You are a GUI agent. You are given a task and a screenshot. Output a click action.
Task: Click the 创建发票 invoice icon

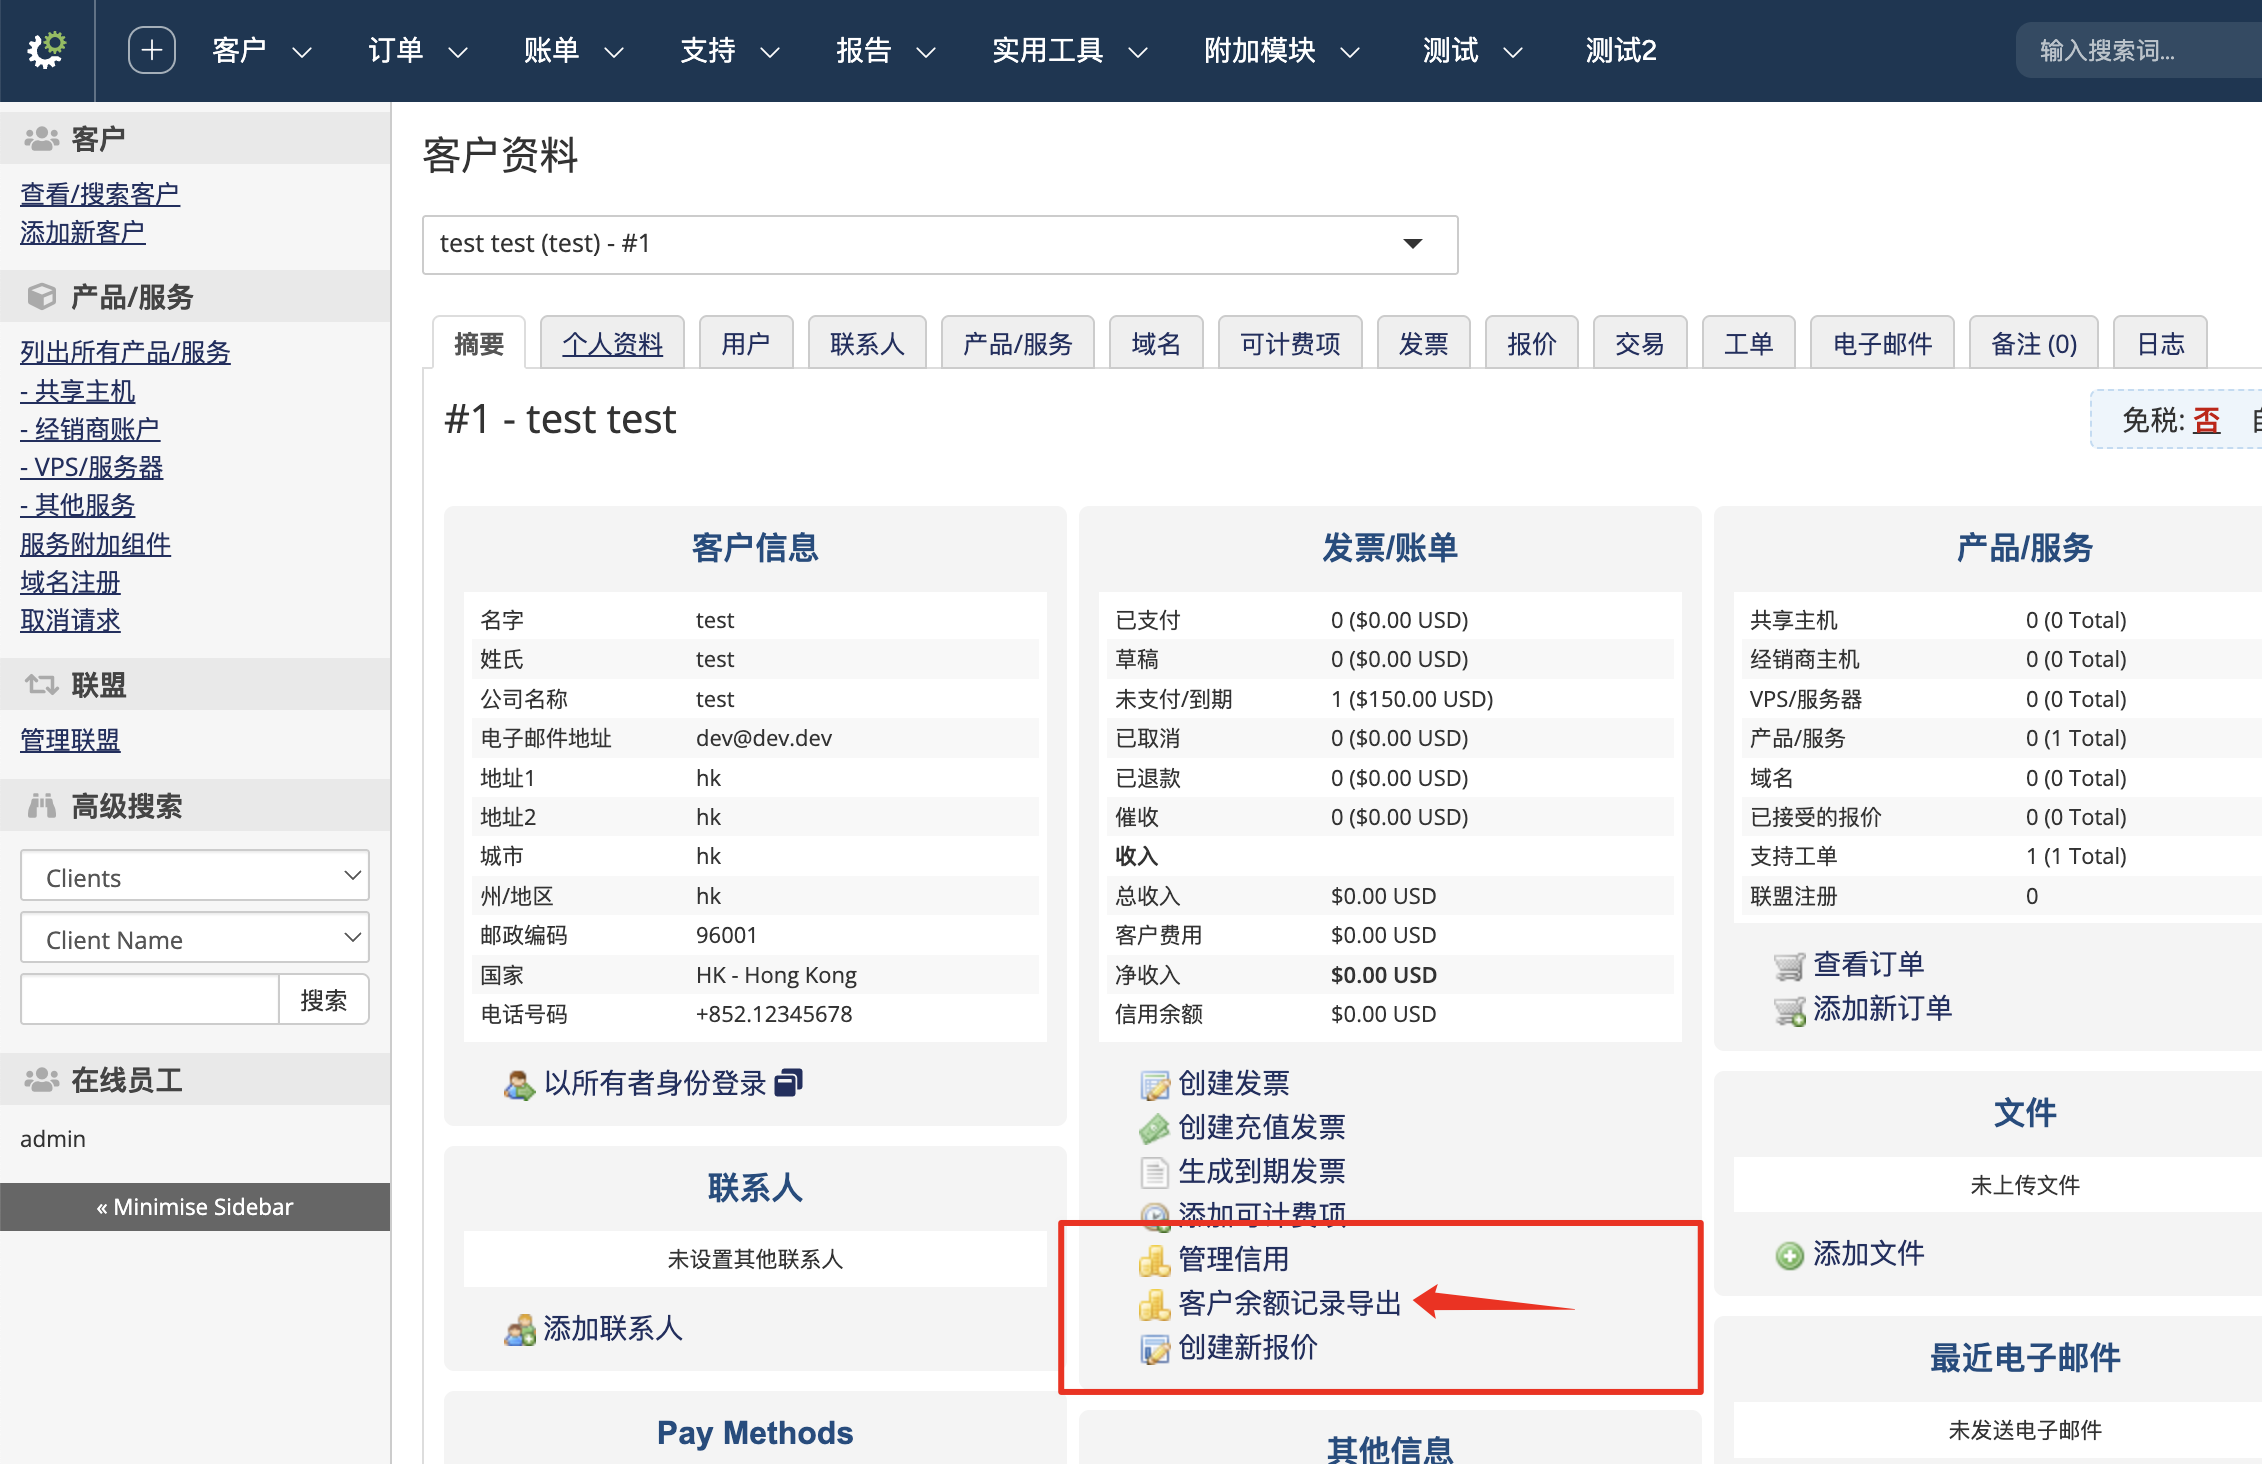click(x=1154, y=1084)
